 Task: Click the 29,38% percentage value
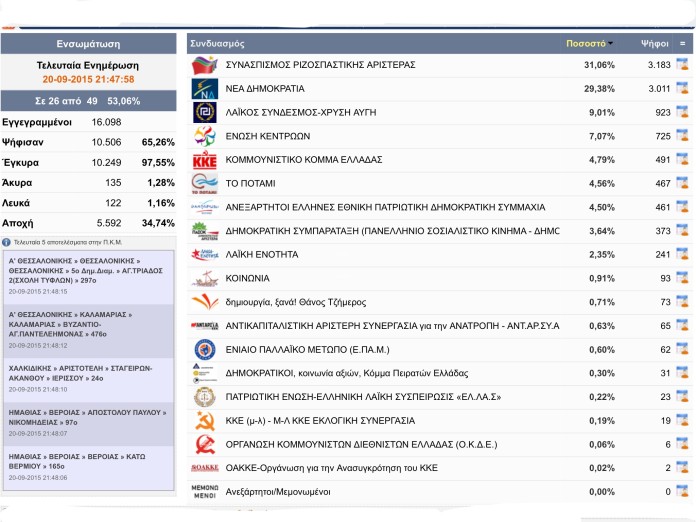click(599, 89)
